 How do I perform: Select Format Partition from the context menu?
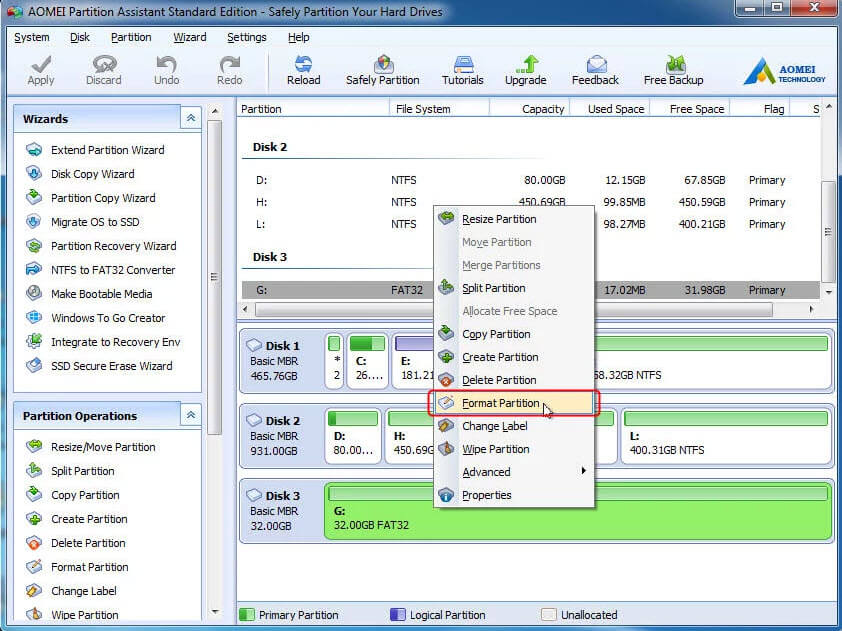pos(506,403)
